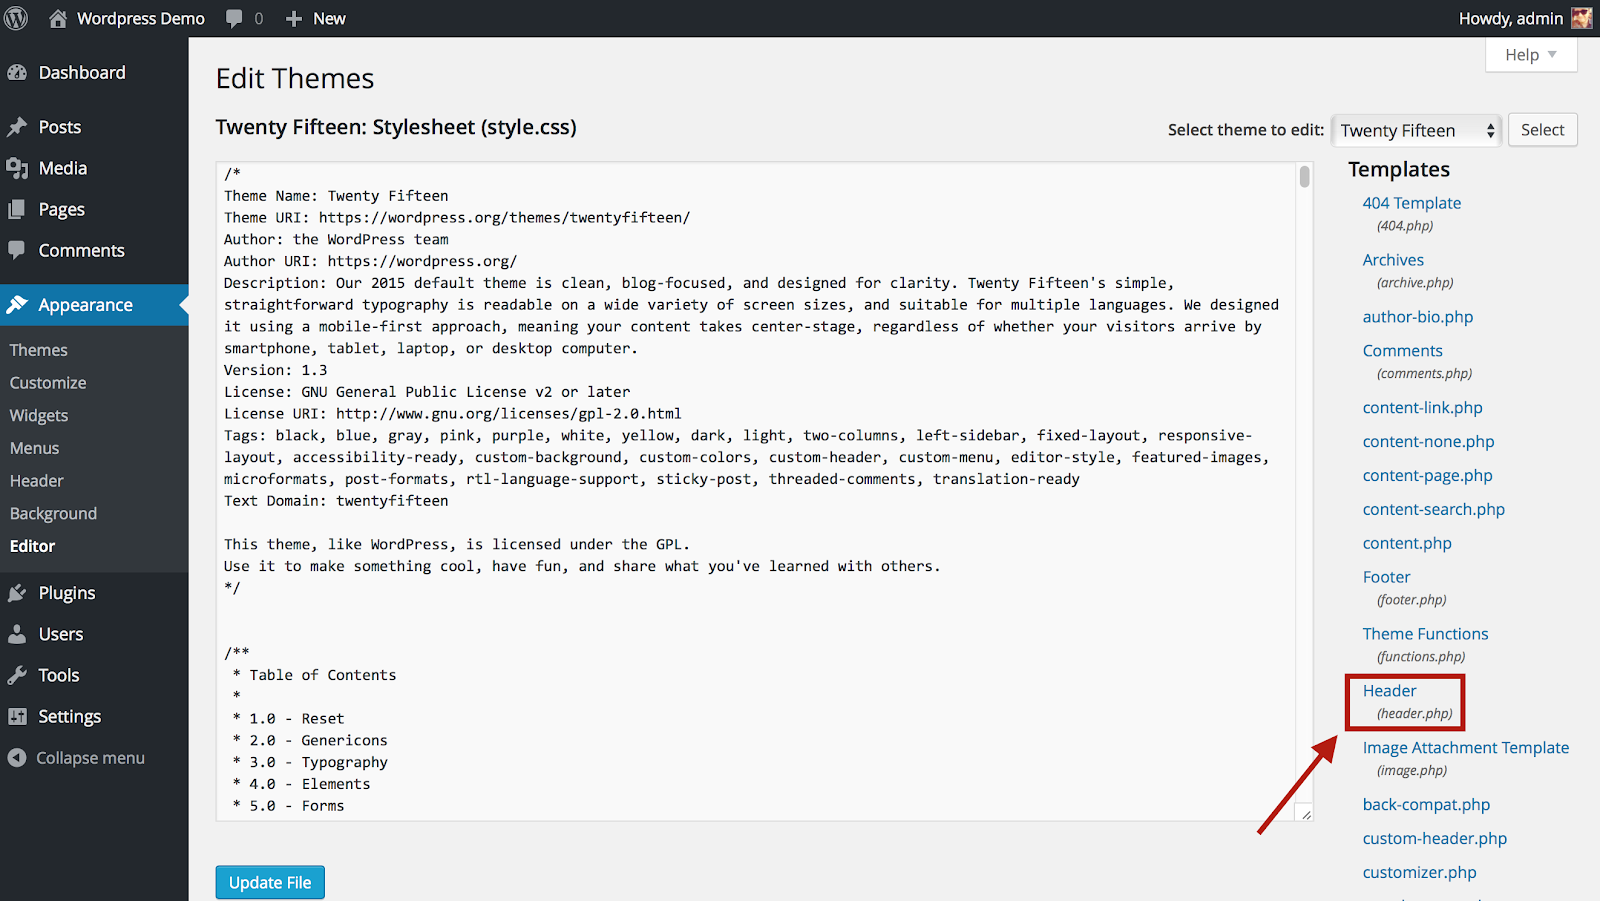Open the Twenty Fifteen theme selector dropdown
Screen dimensions: 1600x901
[1415, 130]
